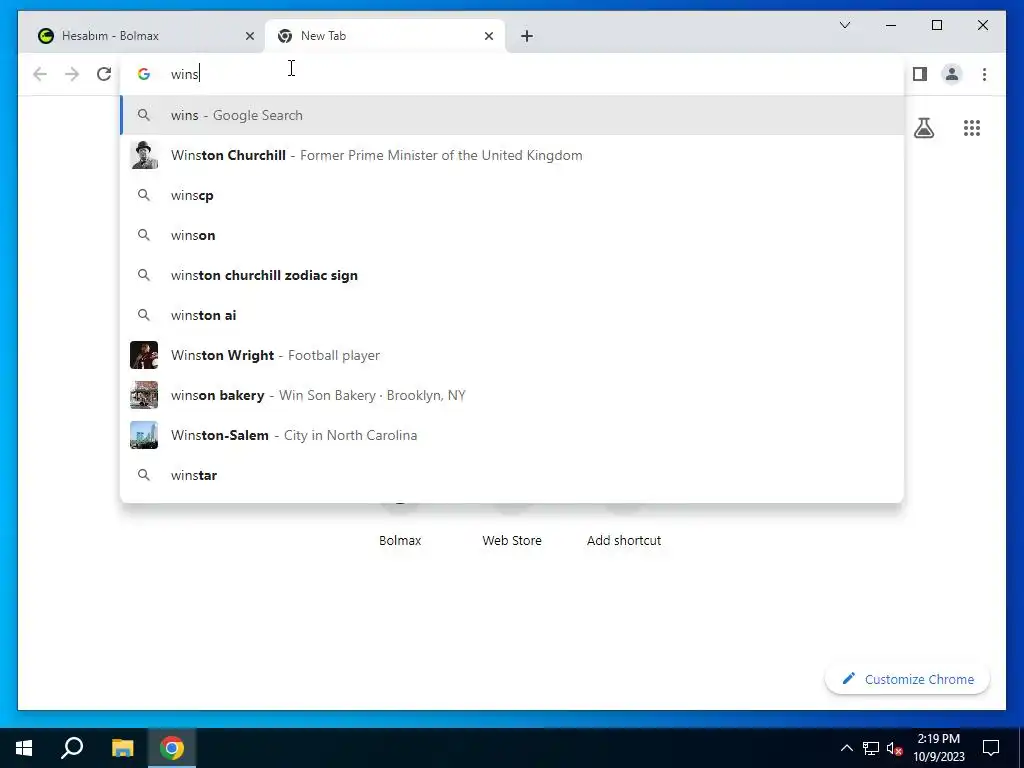Open the Chrome profile avatar
Viewport: 1024px width, 768px height.
point(952,74)
